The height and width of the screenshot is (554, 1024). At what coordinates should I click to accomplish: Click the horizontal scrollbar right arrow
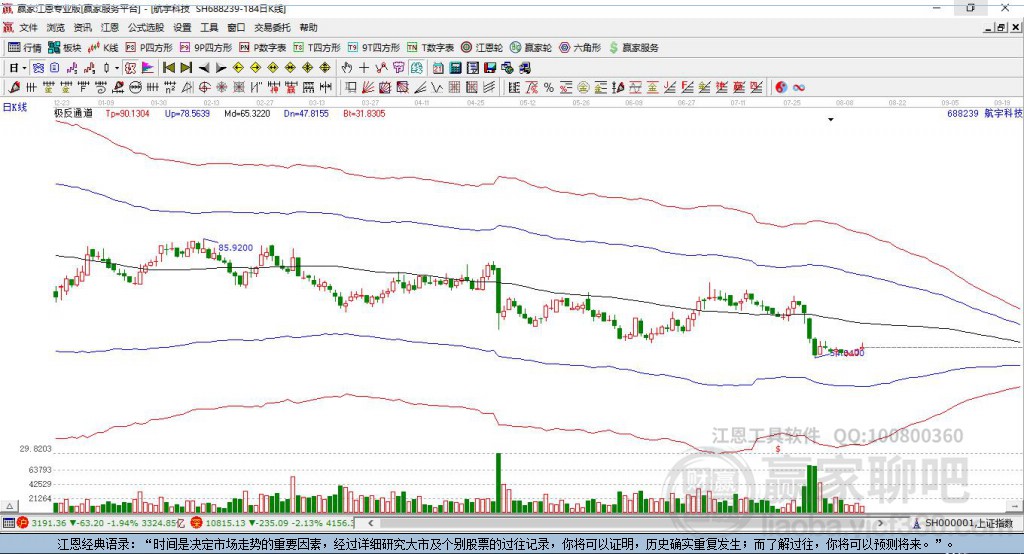click(x=880, y=523)
